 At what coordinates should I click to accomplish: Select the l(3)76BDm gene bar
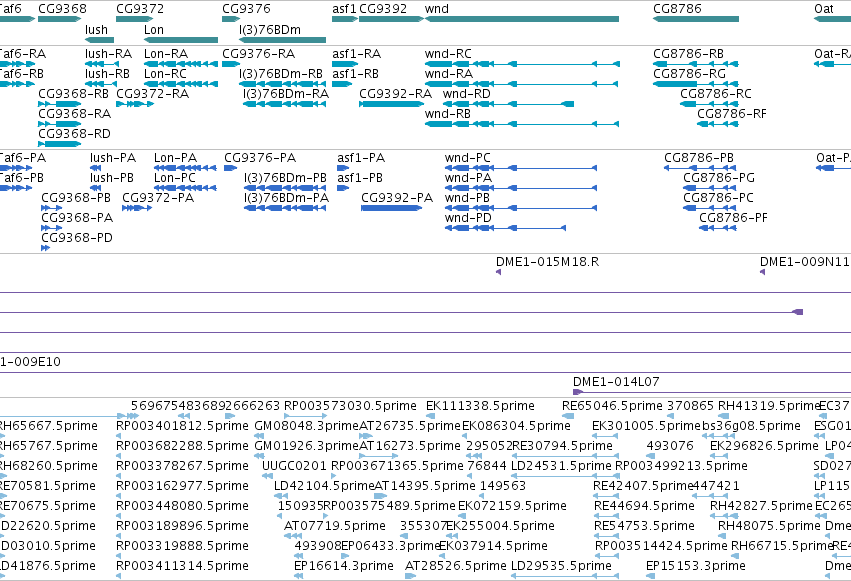coord(282,40)
